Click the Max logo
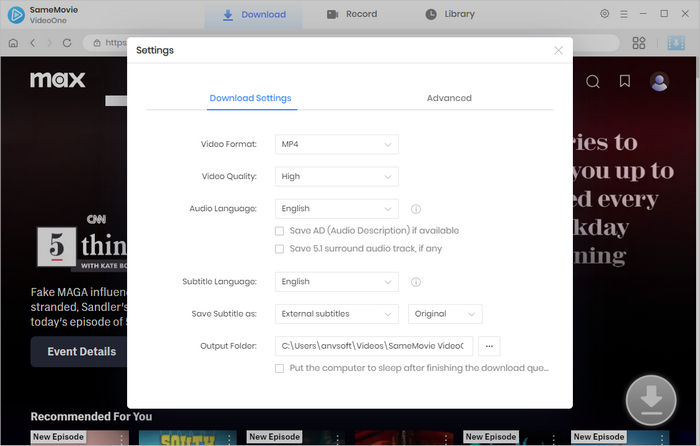 click(58, 80)
